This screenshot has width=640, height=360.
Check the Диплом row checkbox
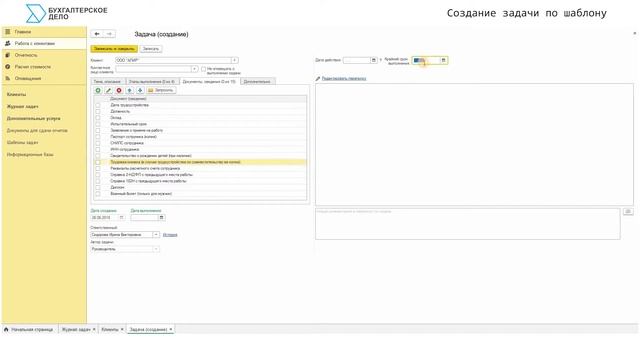click(x=98, y=187)
